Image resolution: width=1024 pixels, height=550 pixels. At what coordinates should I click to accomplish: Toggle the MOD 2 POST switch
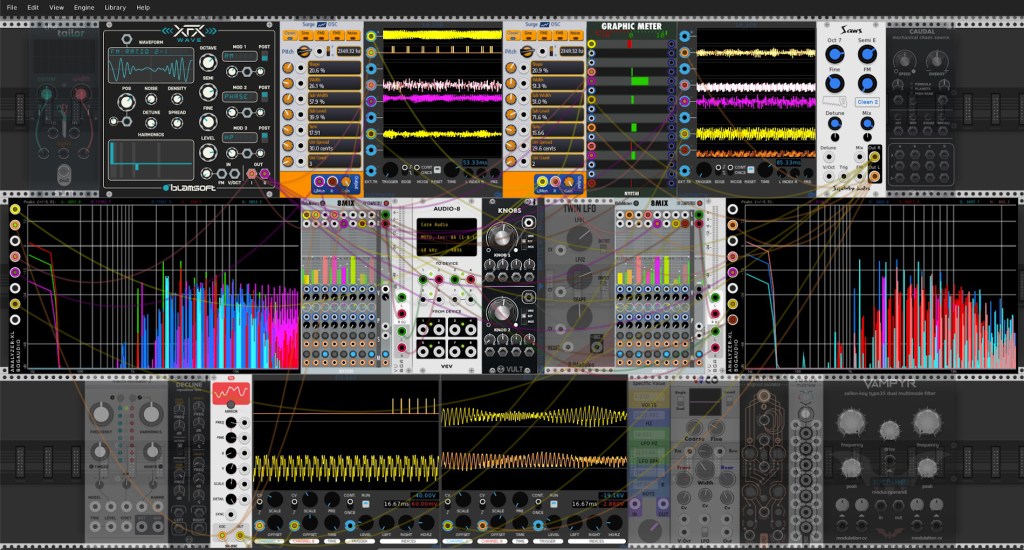264,97
